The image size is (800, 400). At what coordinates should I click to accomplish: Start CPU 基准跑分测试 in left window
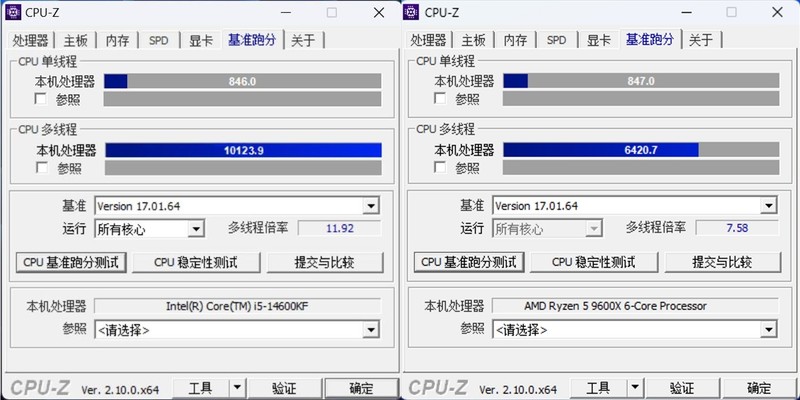click(x=71, y=262)
